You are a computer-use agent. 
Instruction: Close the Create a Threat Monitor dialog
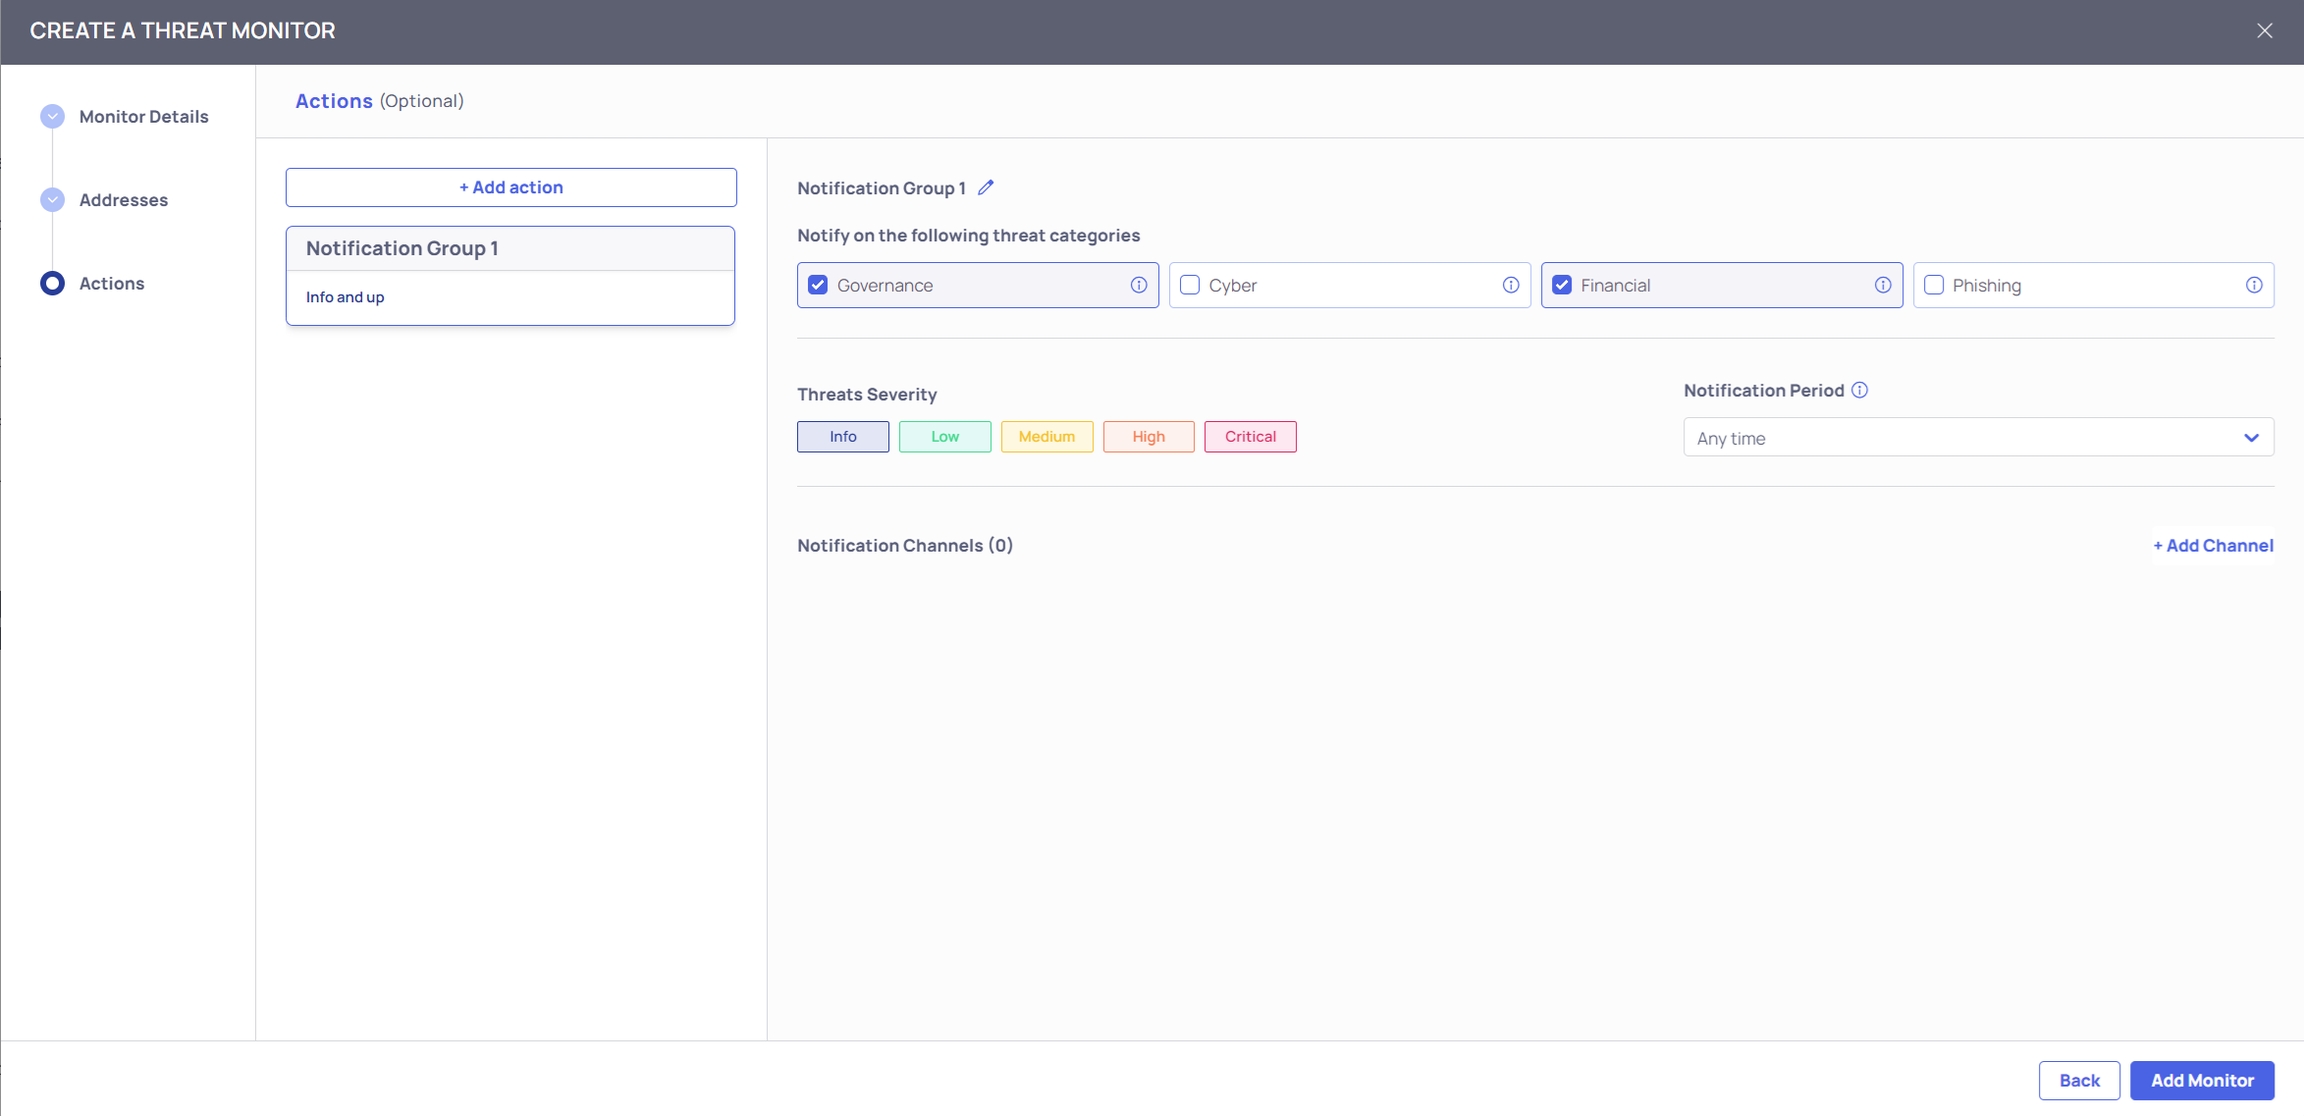pyautogui.click(x=2264, y=31)
